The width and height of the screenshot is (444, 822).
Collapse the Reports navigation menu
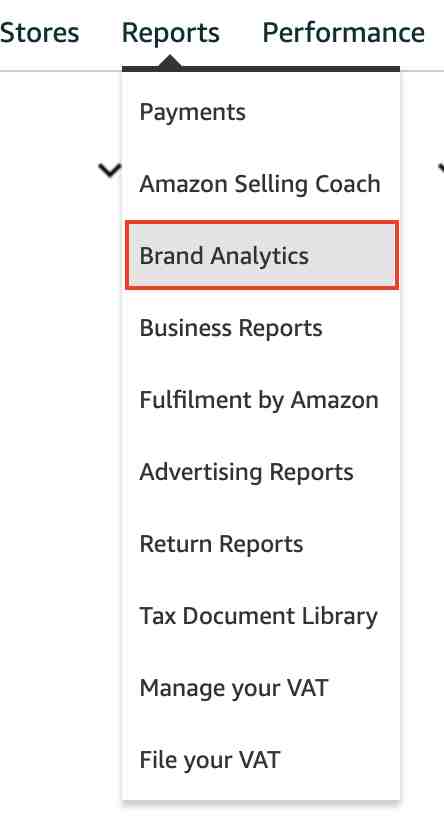170,34
